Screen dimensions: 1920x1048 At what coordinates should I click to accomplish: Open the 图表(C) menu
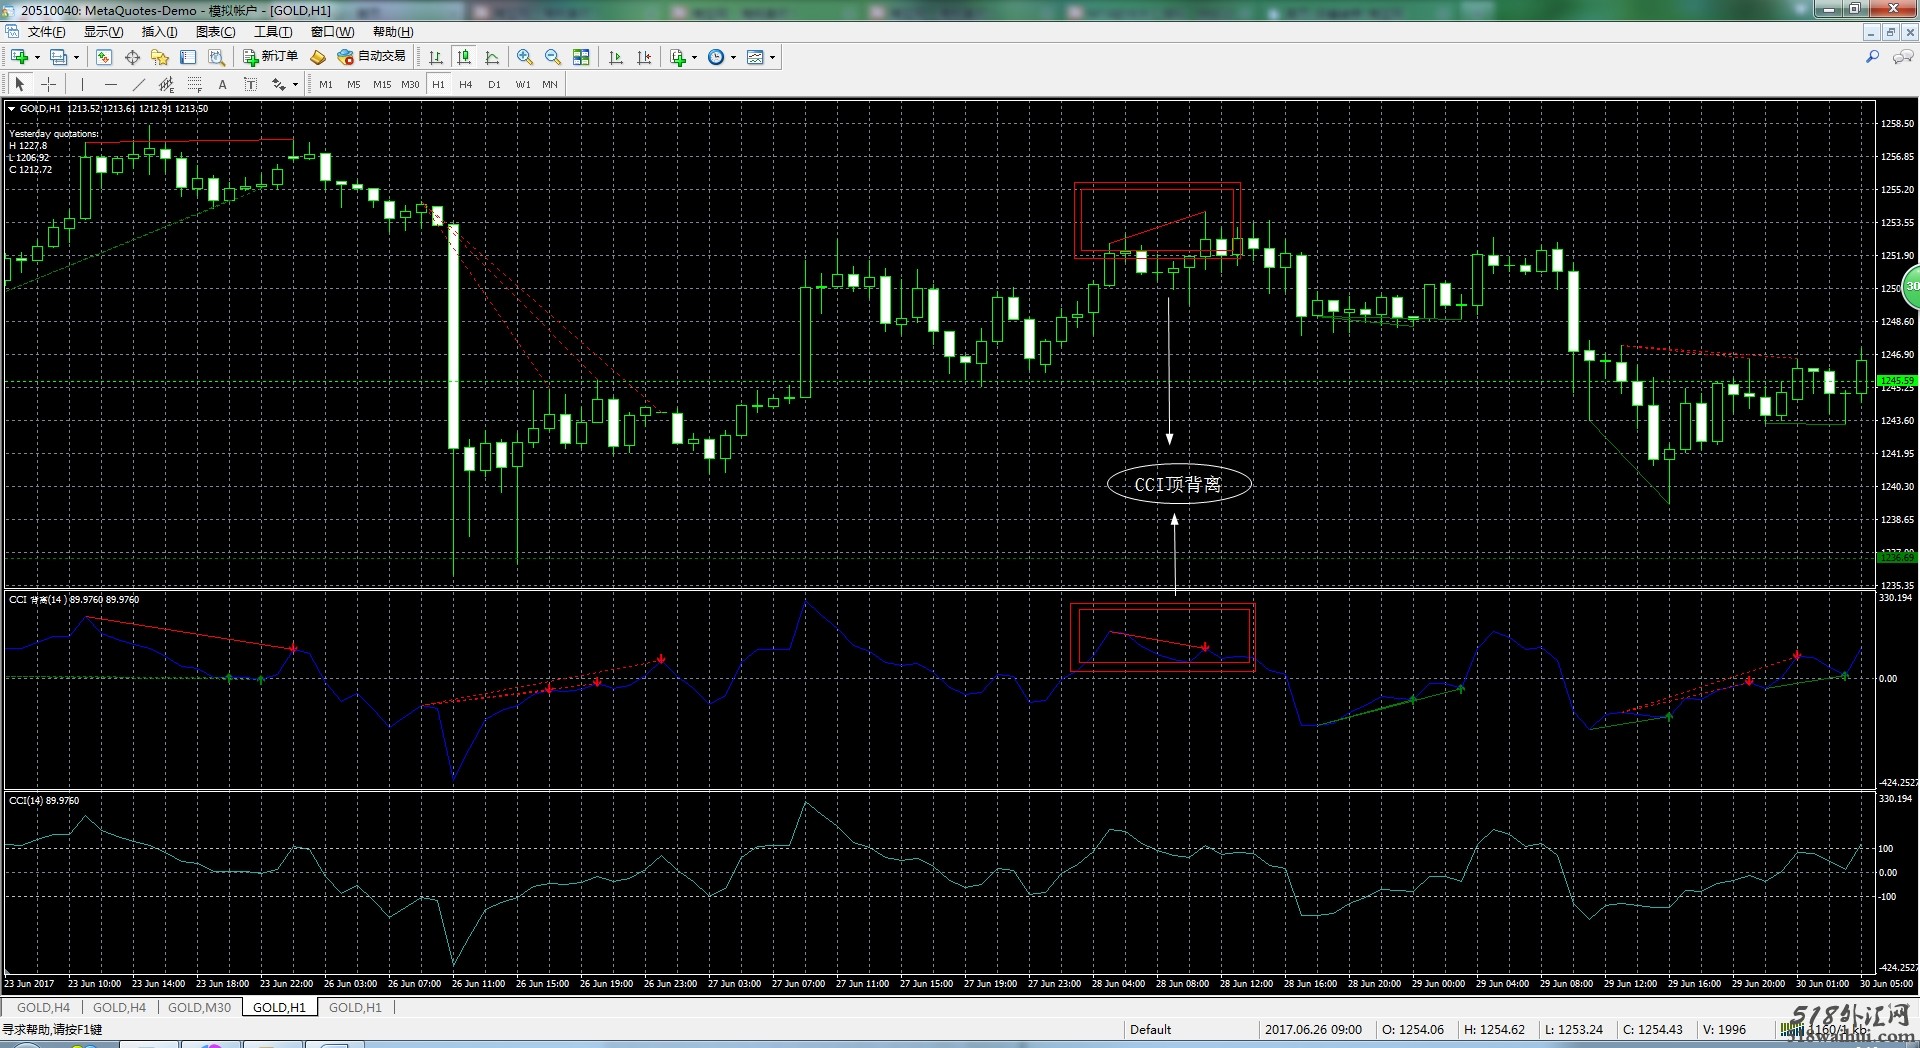click(215, 32)
